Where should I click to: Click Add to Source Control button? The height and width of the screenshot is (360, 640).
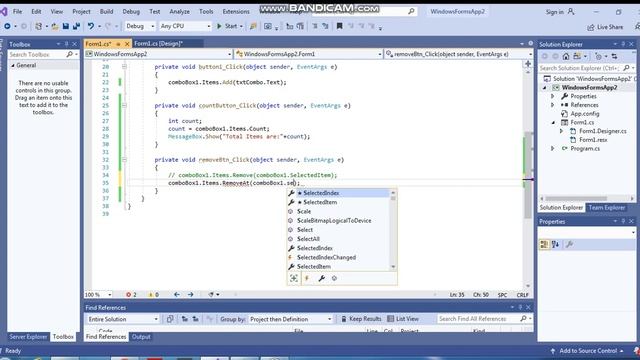587,351
